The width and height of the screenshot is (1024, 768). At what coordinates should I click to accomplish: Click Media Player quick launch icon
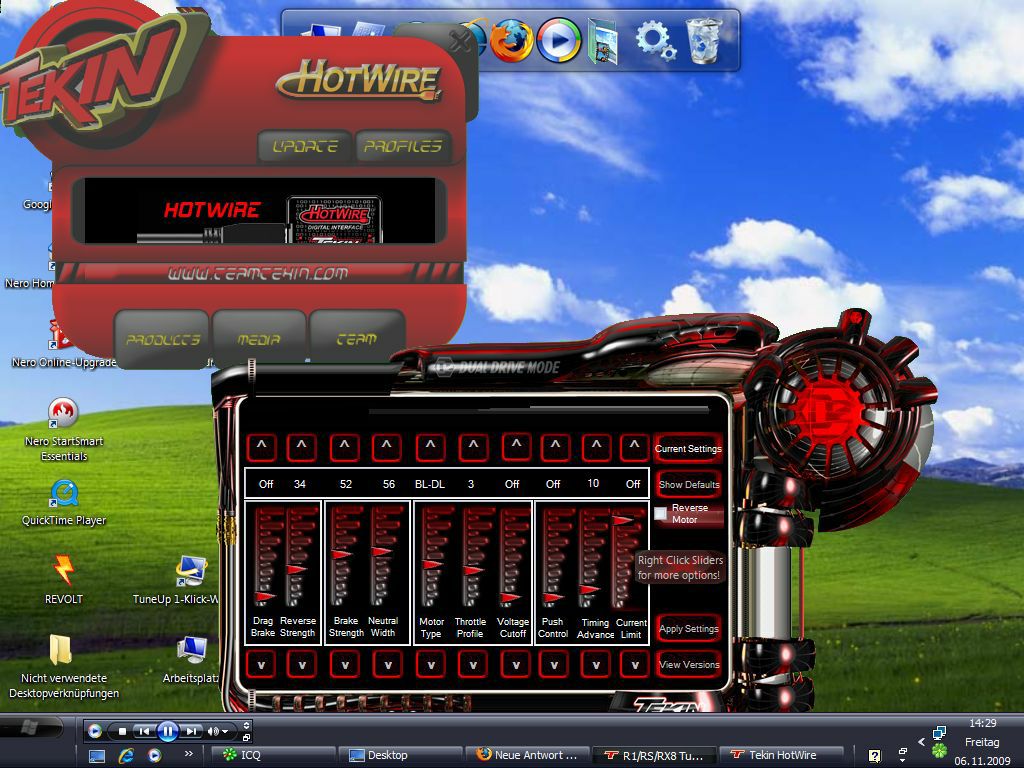tap(155, 756)
